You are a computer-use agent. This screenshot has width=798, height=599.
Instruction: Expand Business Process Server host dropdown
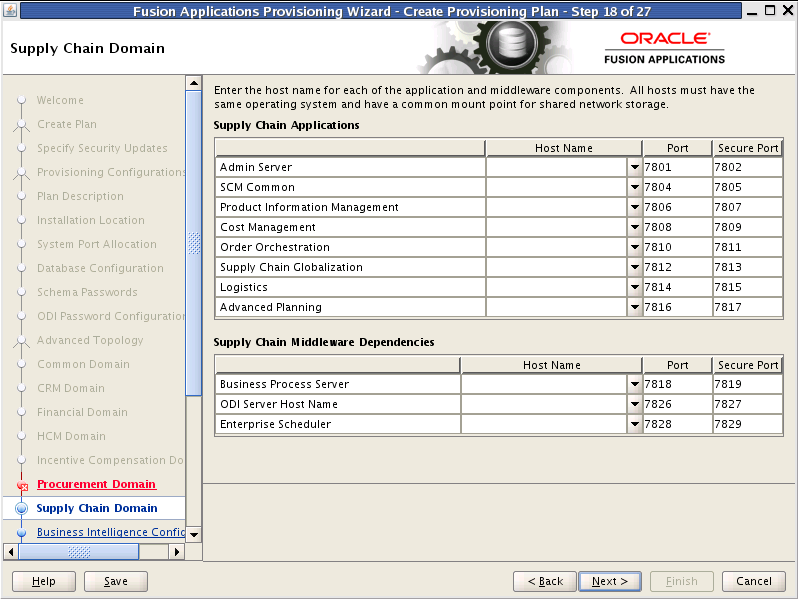634,384
